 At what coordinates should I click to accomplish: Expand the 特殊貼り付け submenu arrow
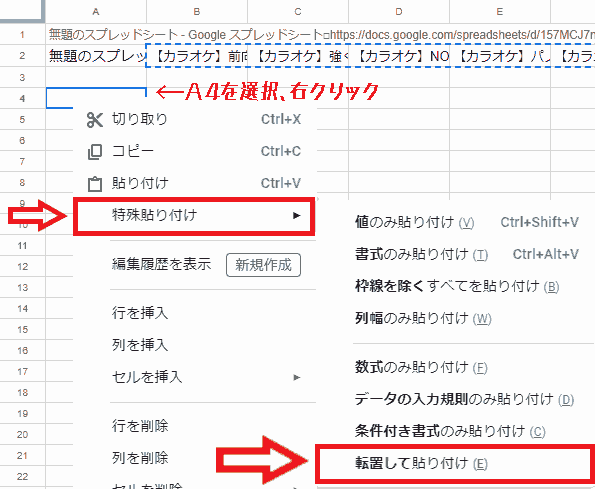(x=297, y=215)
